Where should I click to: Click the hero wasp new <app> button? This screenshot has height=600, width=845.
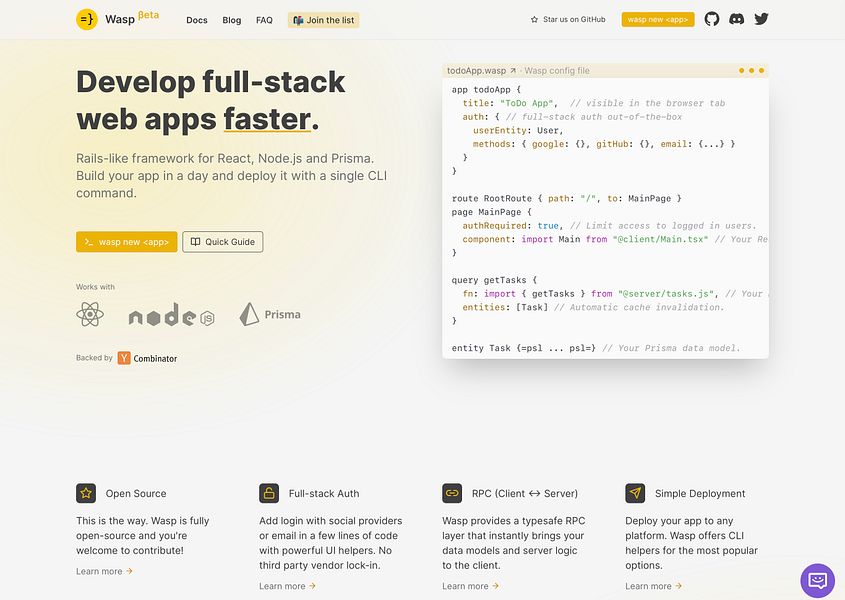[x=127, y=242]
